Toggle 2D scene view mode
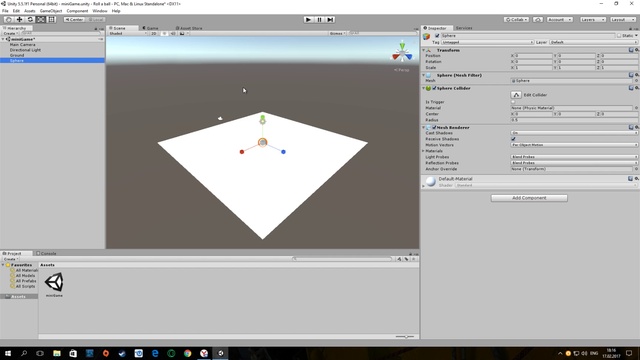Screen dimensions: 640x360 coord(154,33)
